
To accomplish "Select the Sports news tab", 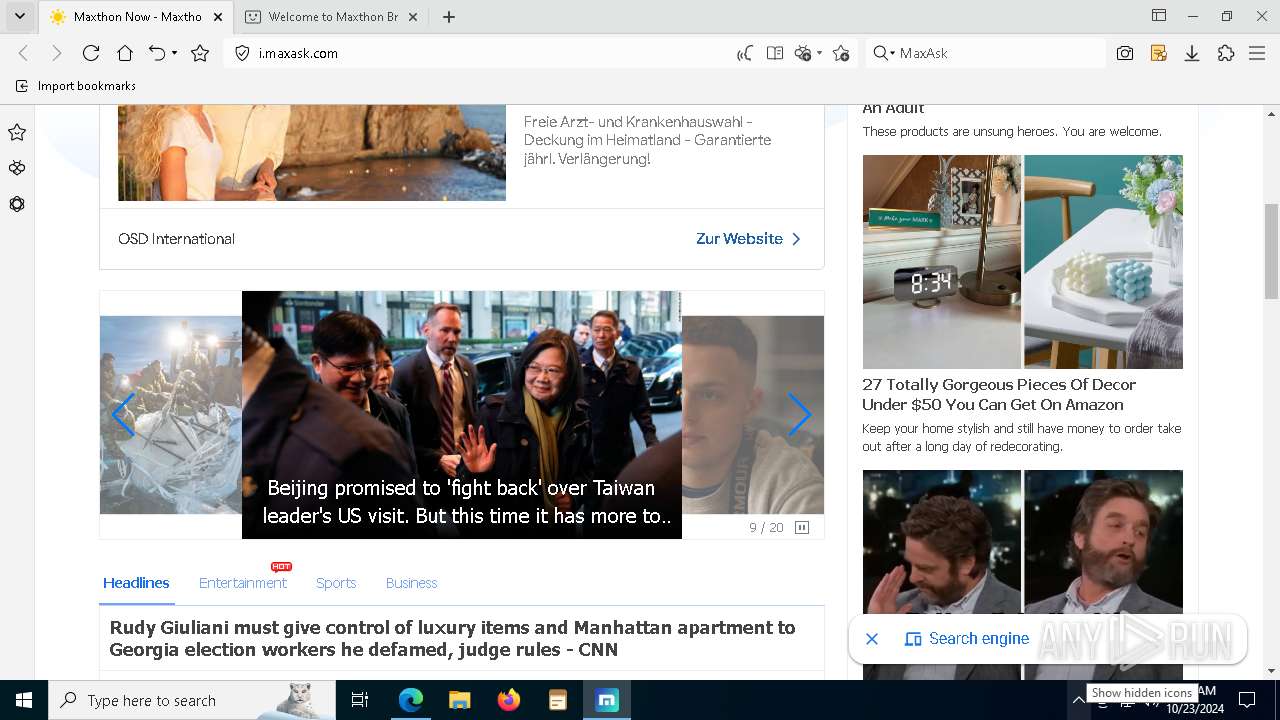I will 336,583.
